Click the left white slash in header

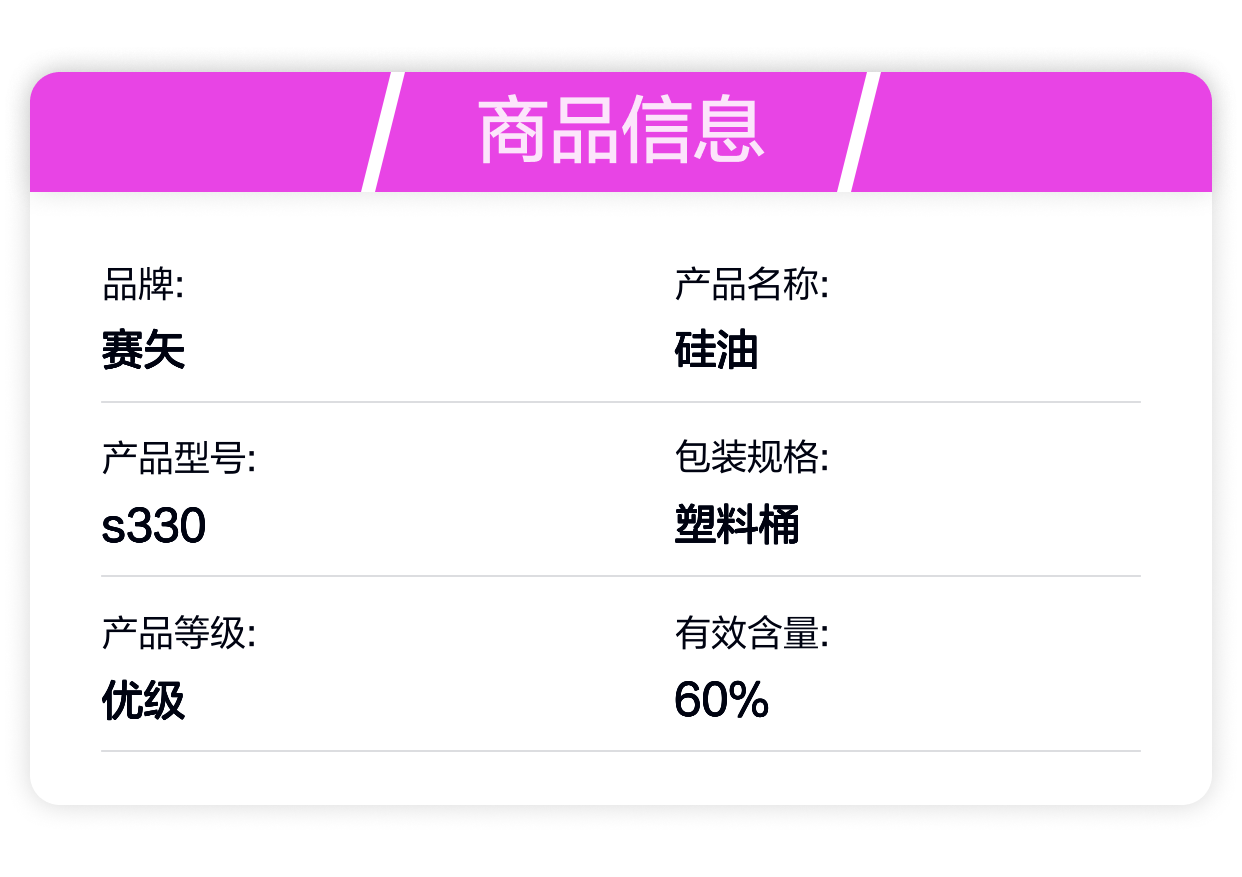(x=383, y=131)
